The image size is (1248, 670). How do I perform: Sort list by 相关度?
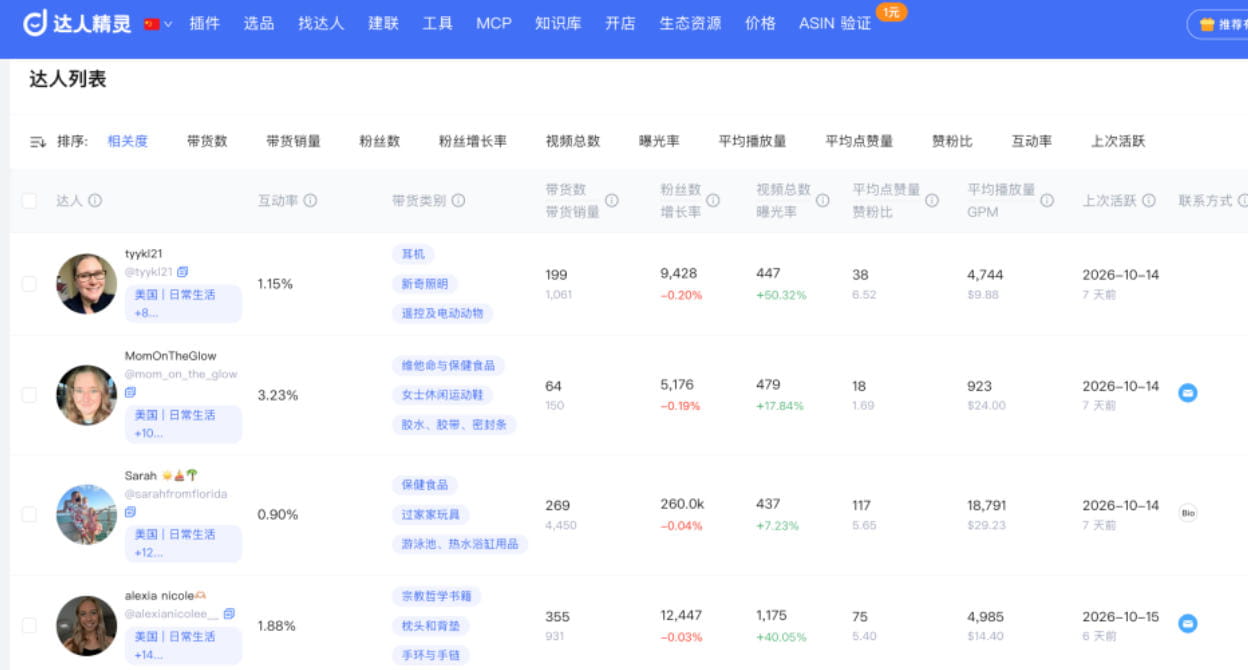(x=128, y=141)
